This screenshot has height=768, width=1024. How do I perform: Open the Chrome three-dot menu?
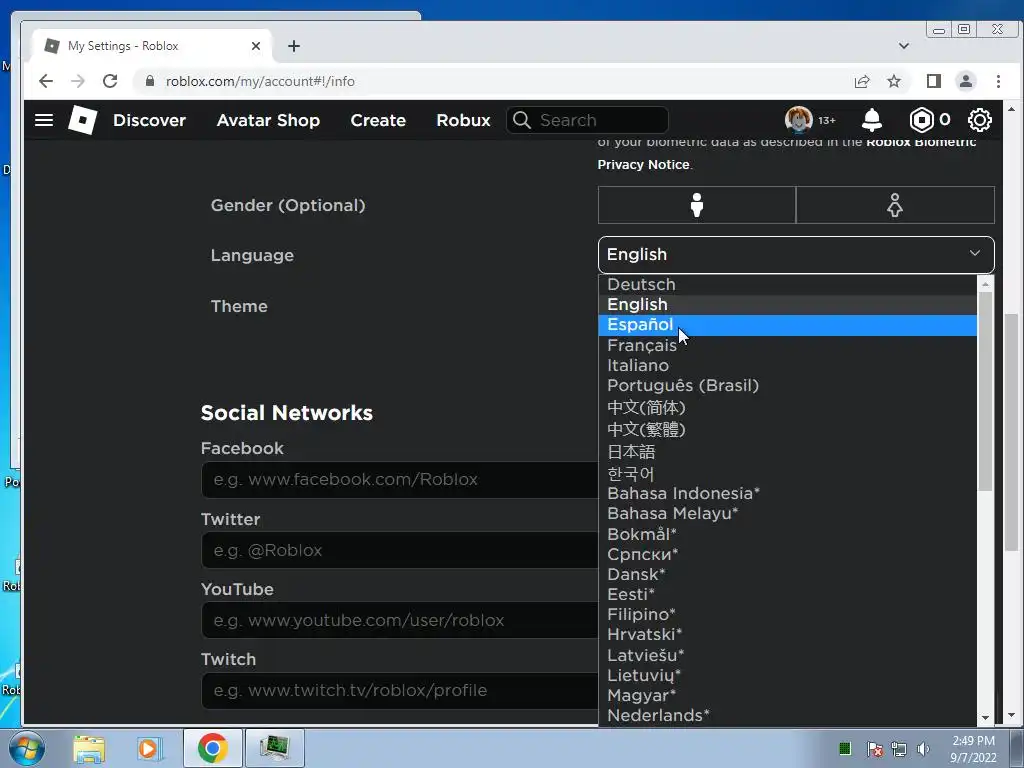998,81
